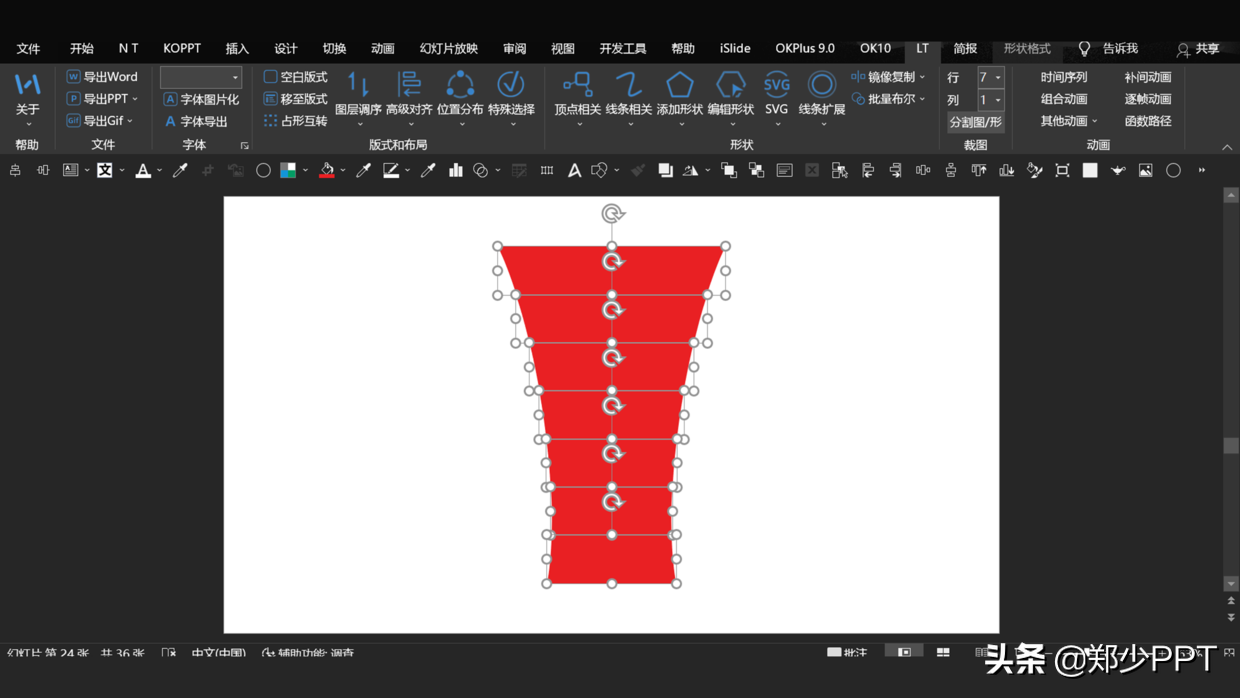The height and width of the screenshot is (698, 1240).
Task: Click the align right icon in quick toolbar
Action: click(x=895, y=171)
